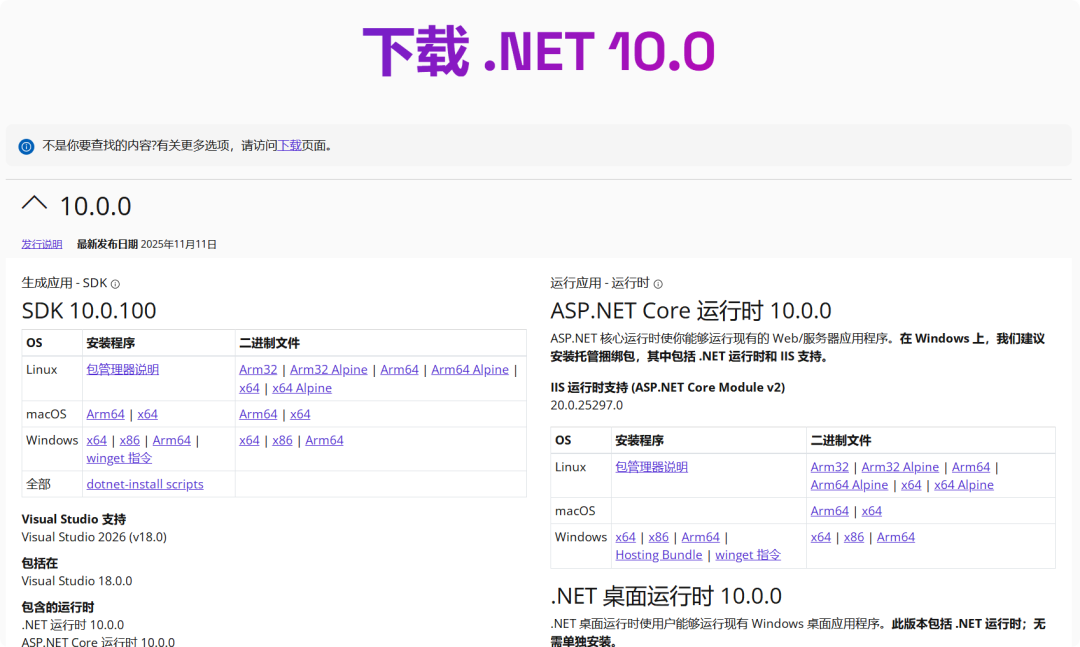Download SDK Linux Arm32 Alpine binary
Screen dimensions: 1080x647
click(x=329, y=369)
